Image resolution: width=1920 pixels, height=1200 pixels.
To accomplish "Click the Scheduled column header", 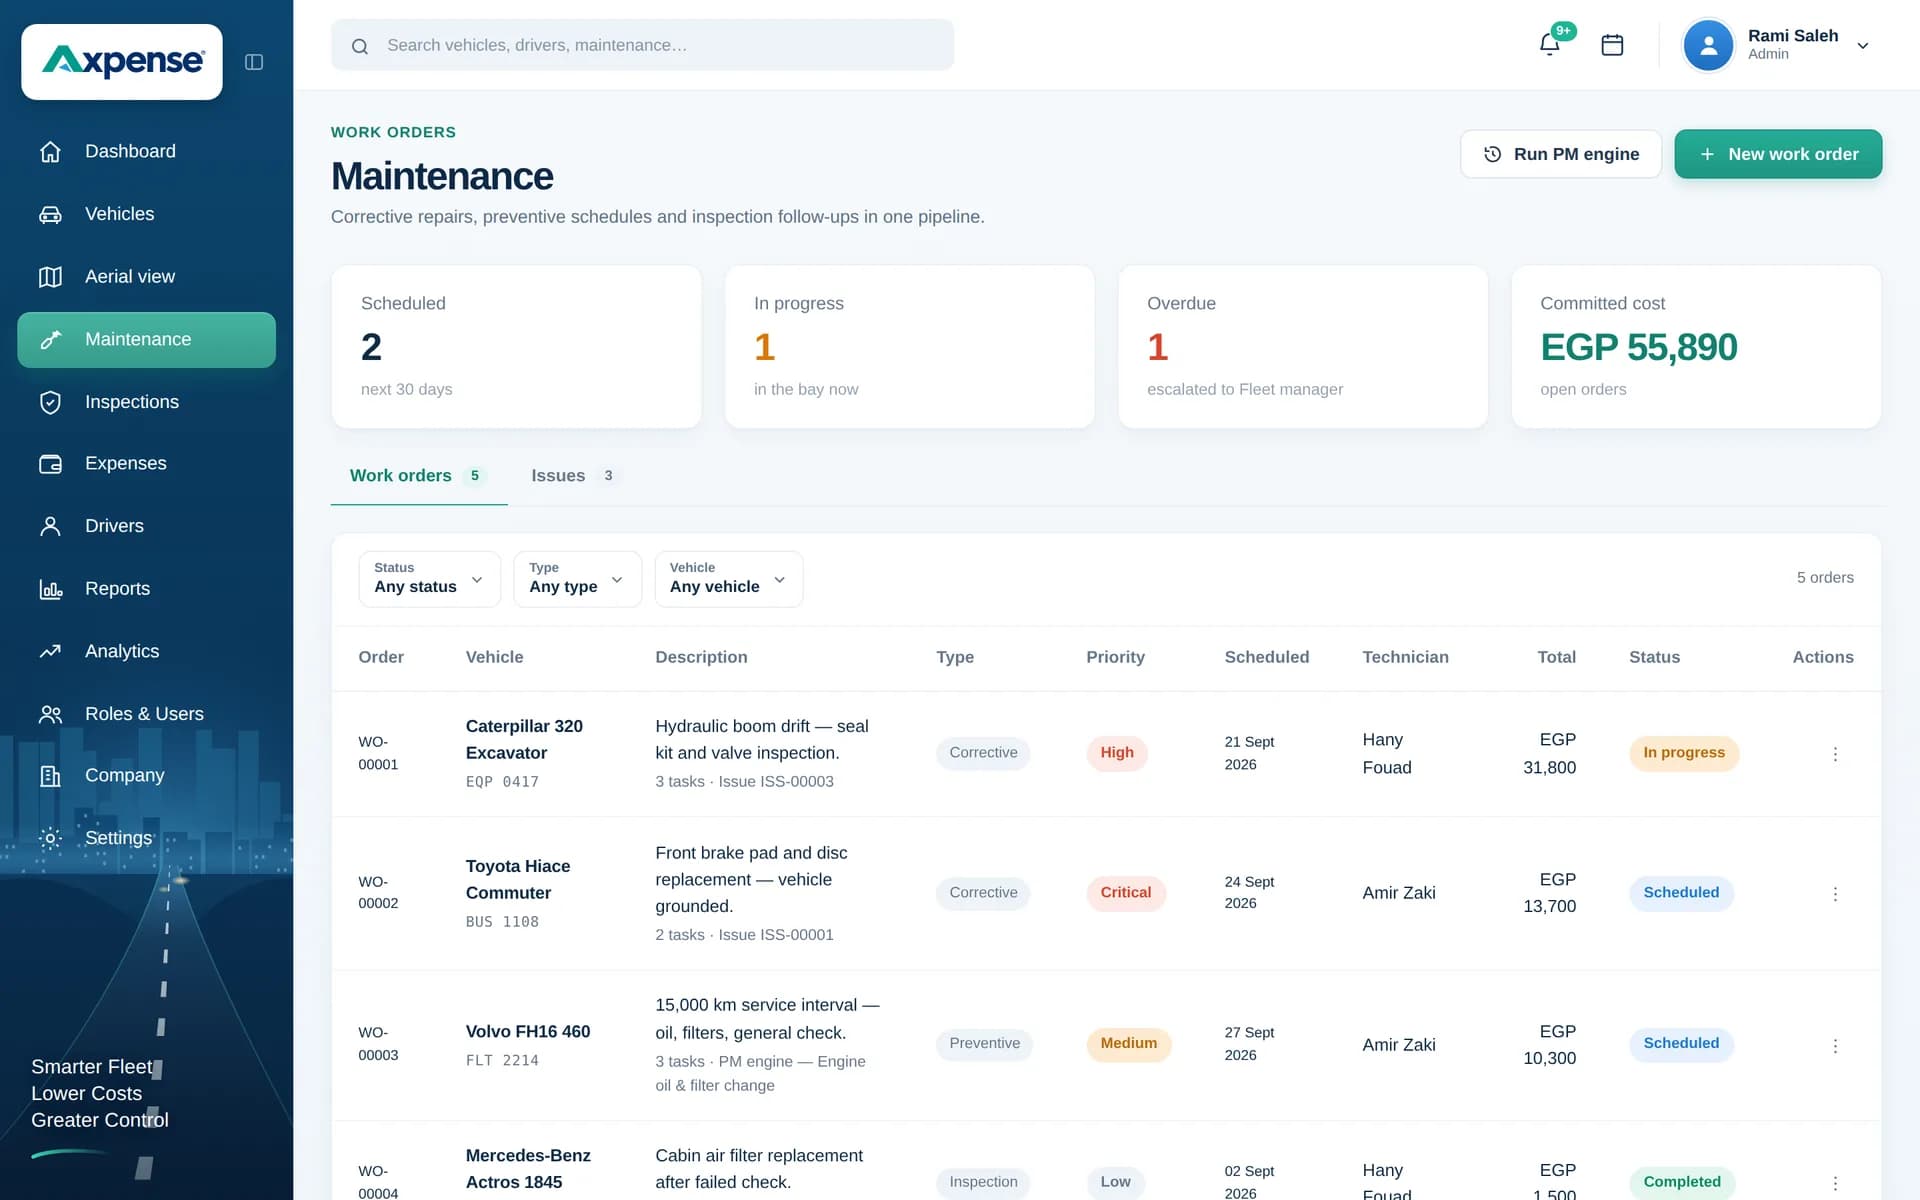I will click(1267, 658).
